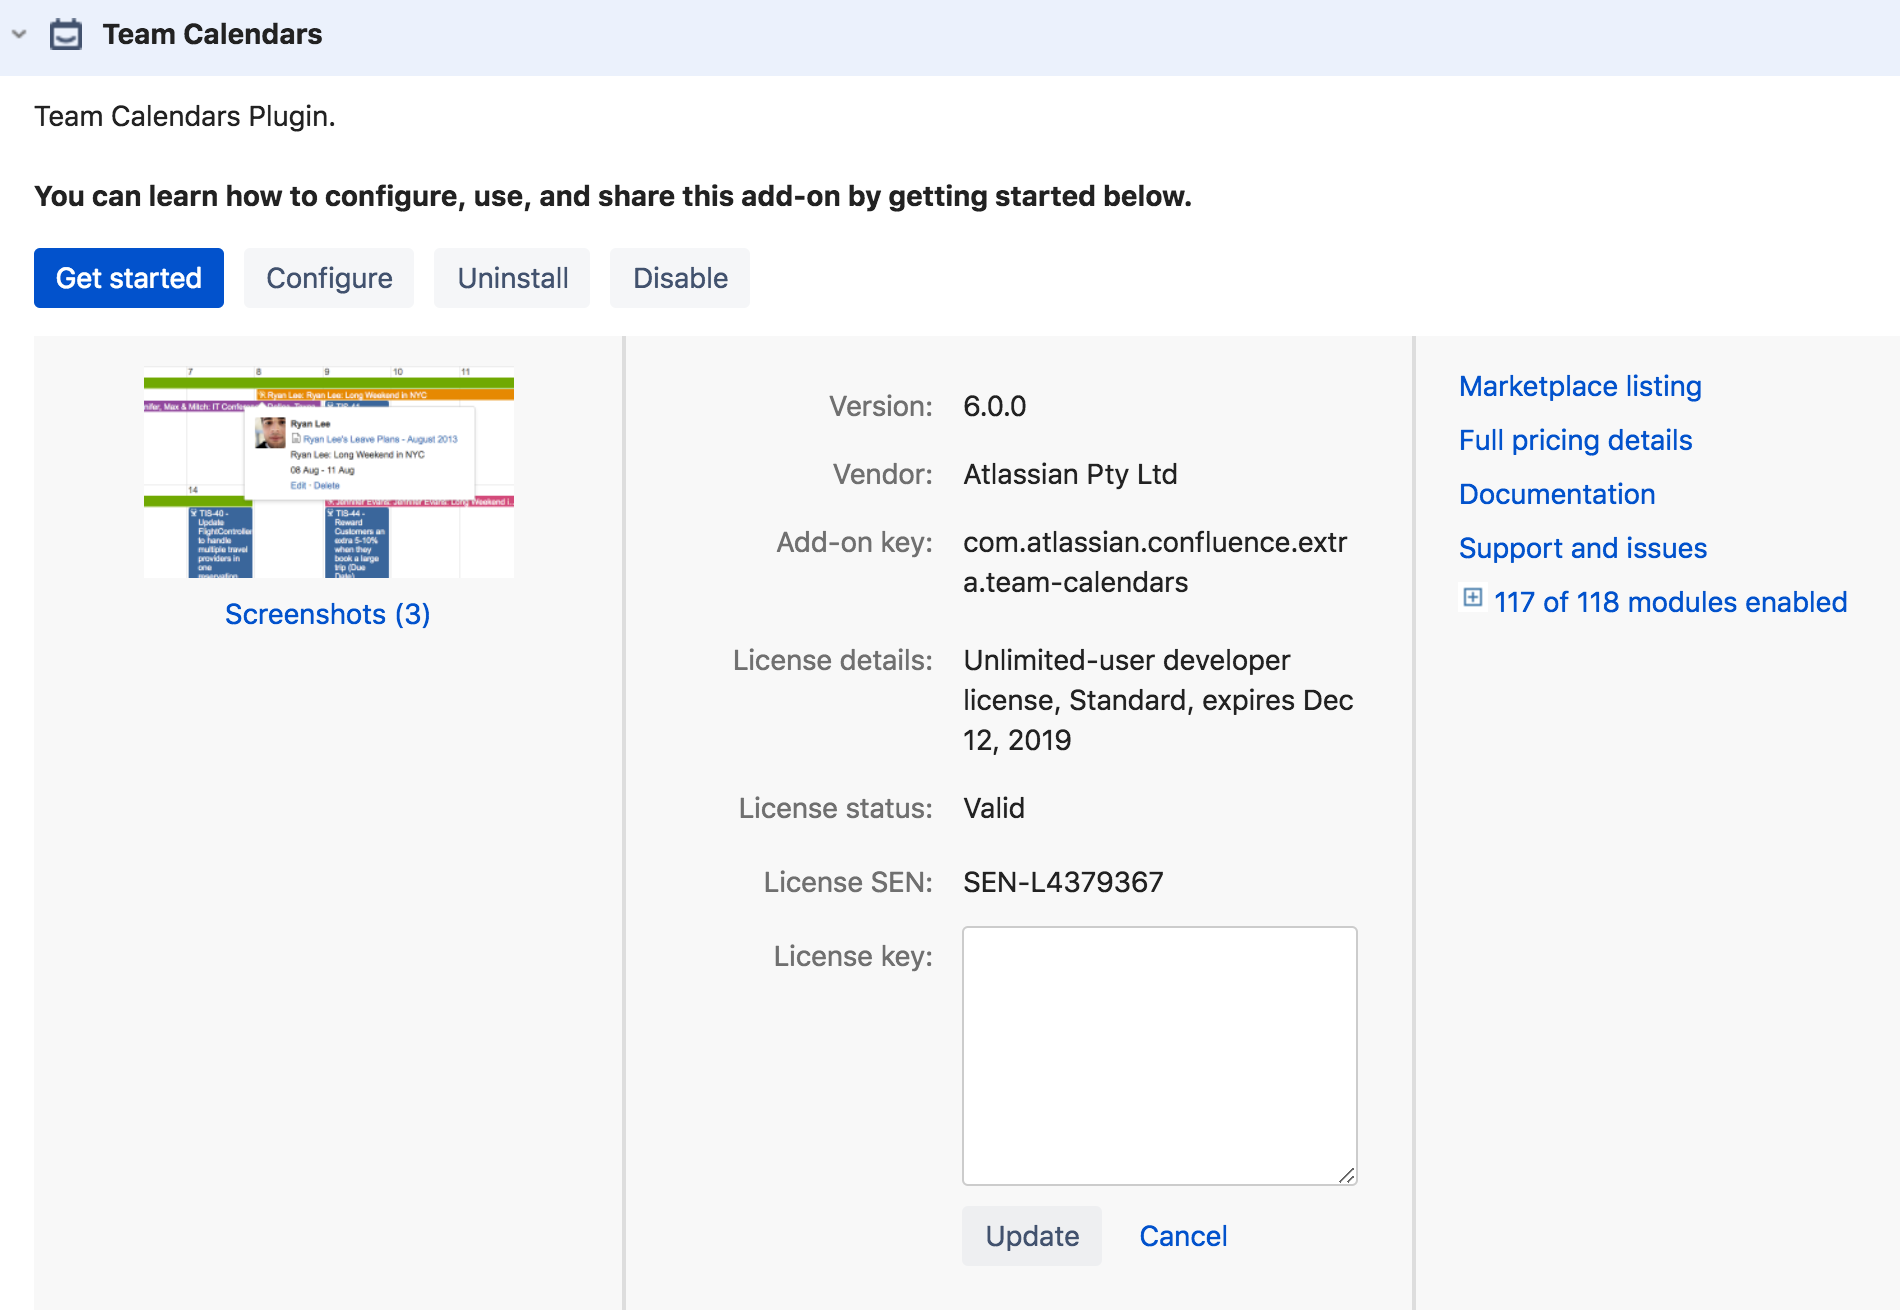This screenshot has height=1310, width=1900.
Task: Go to Support and issues
Action: tap(1583, 548)
